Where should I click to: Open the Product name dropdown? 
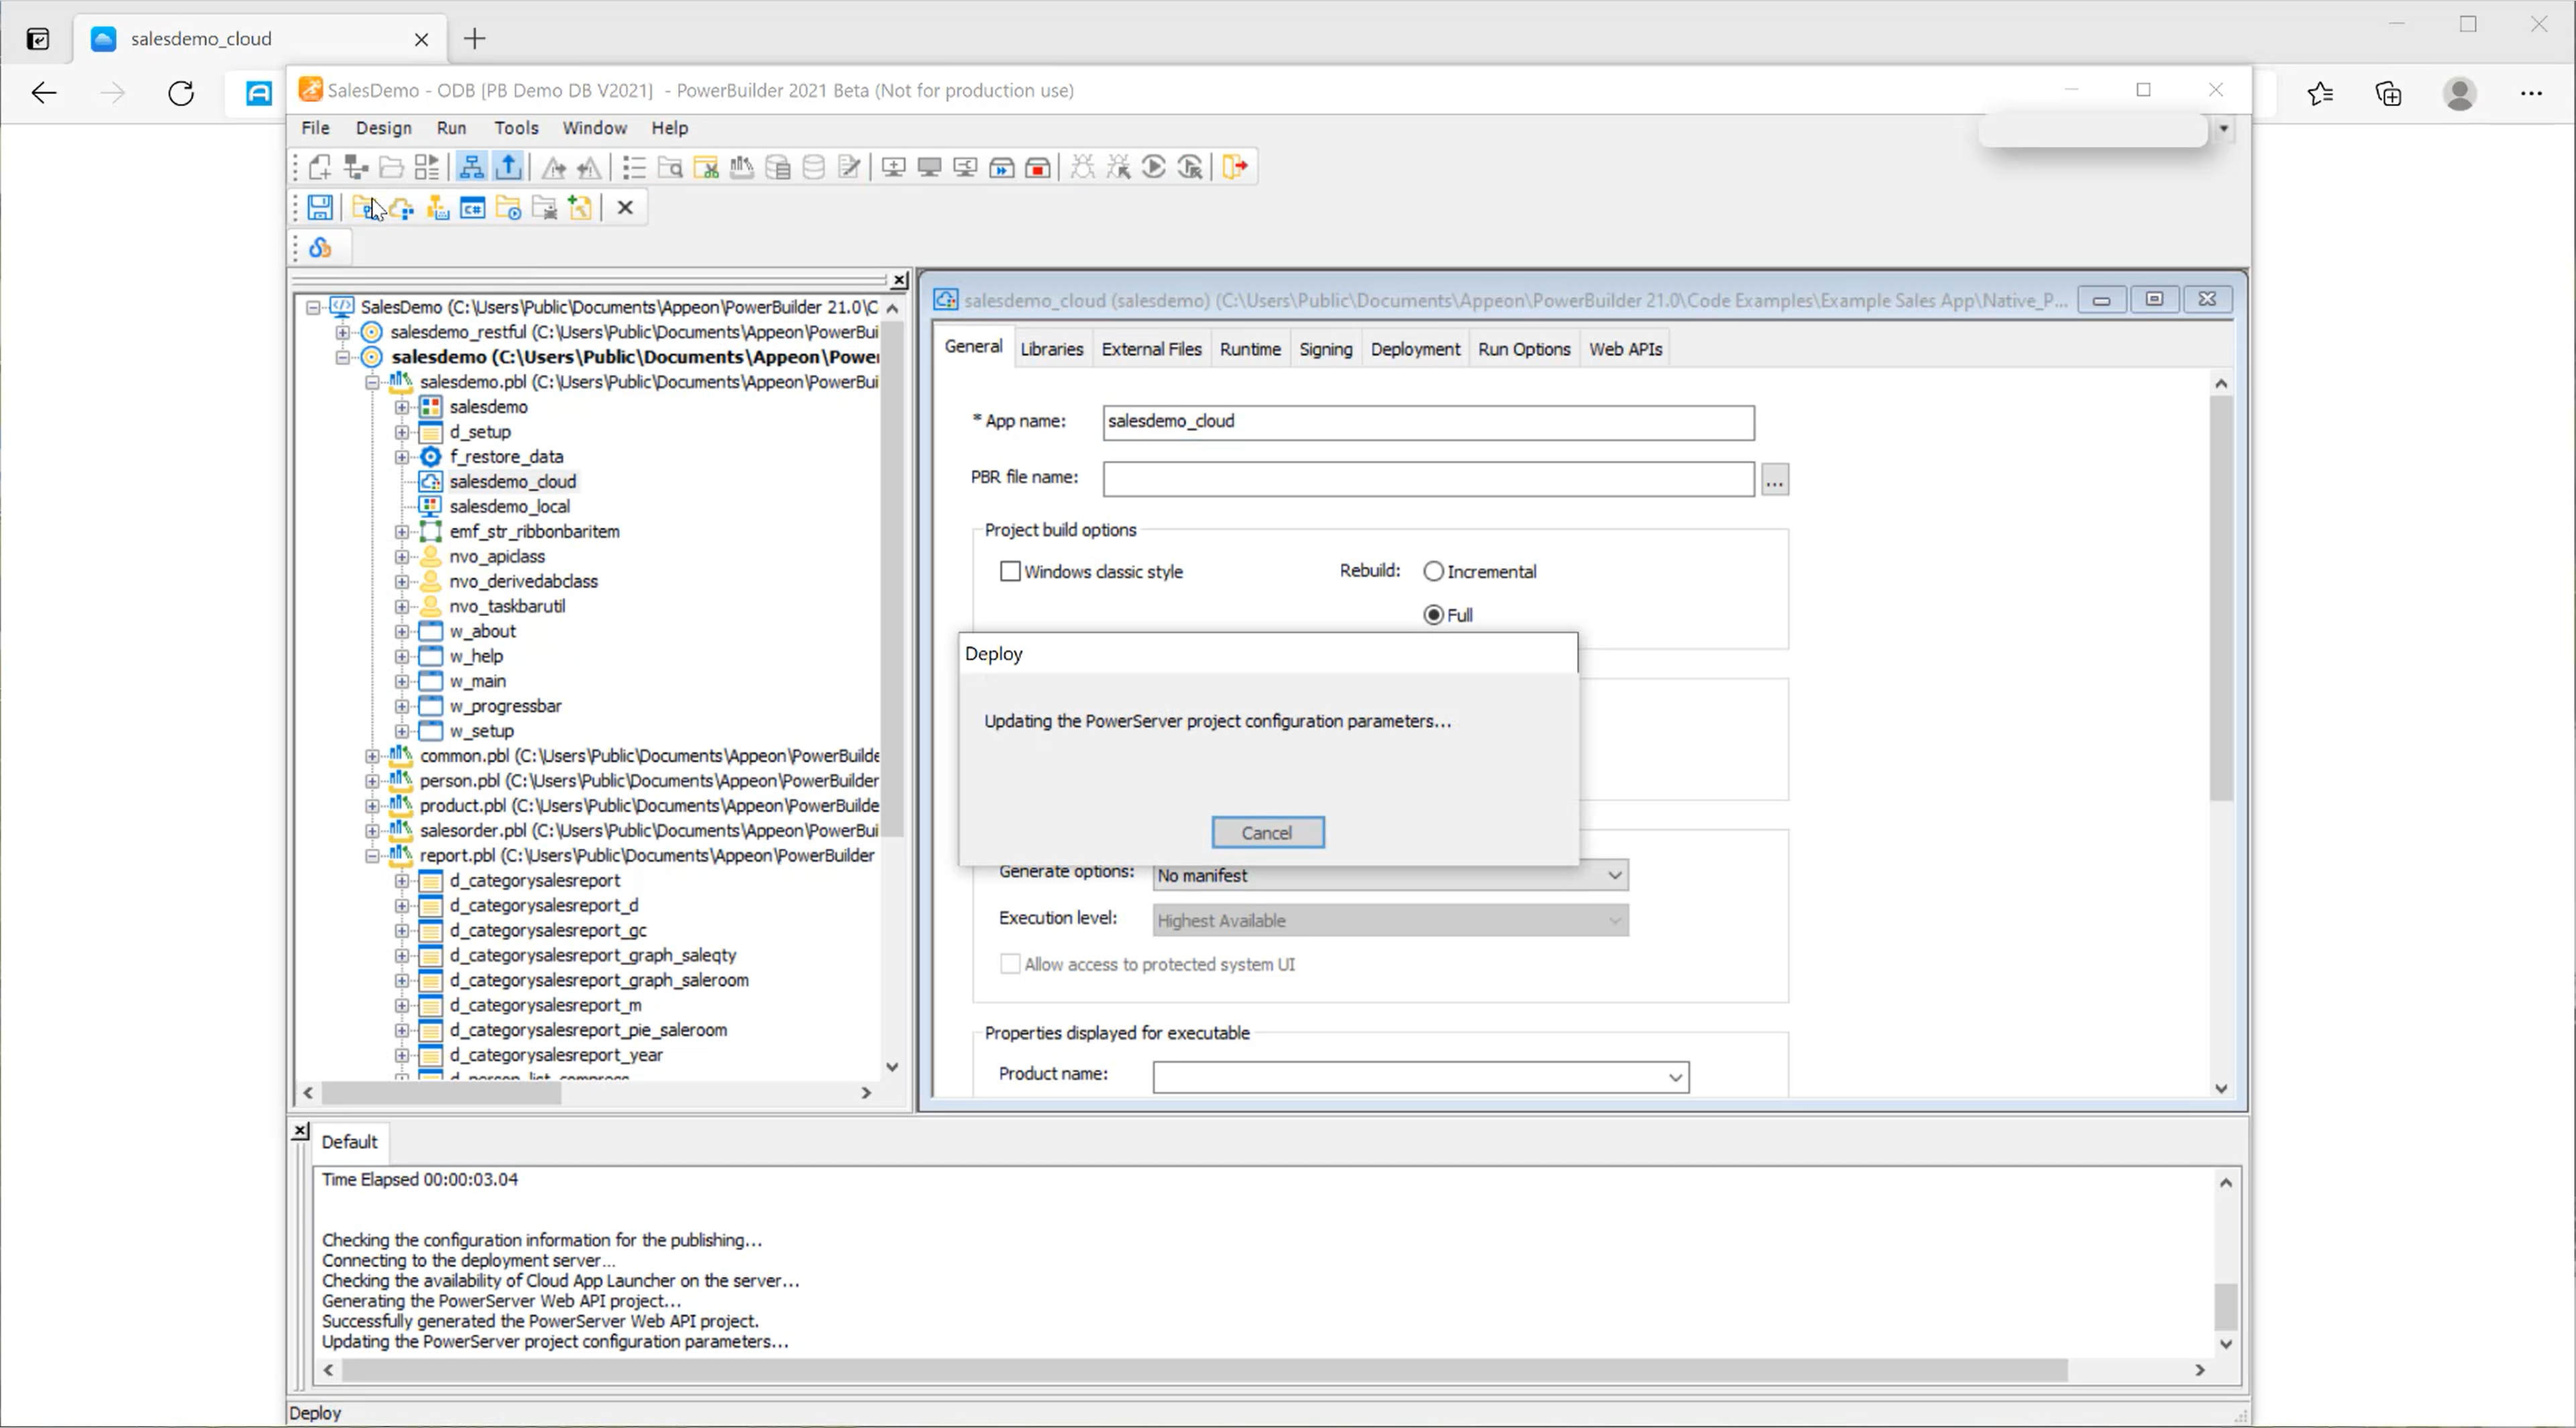click(1675, 1077)
